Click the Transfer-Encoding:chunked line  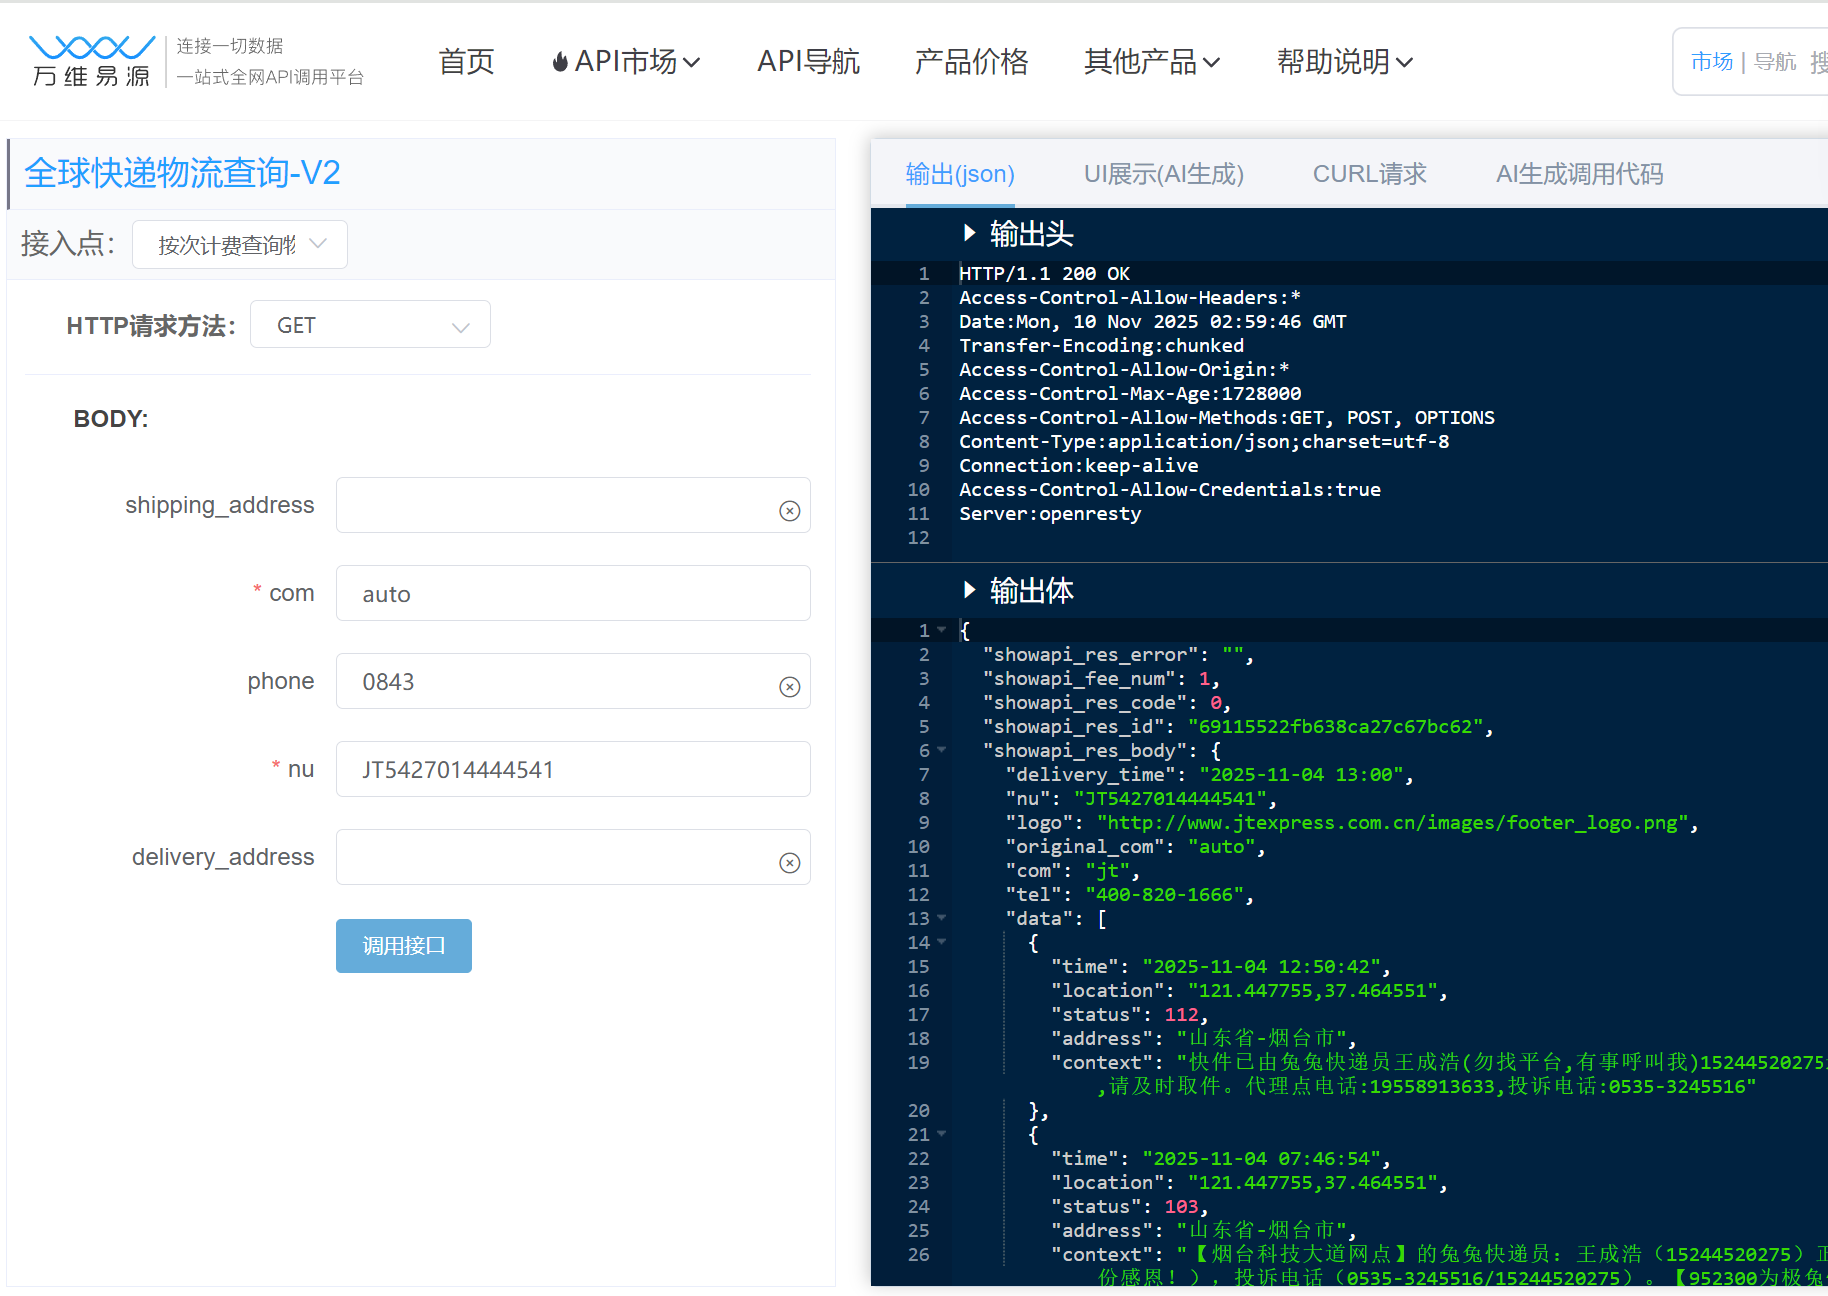click(1102, 345)
